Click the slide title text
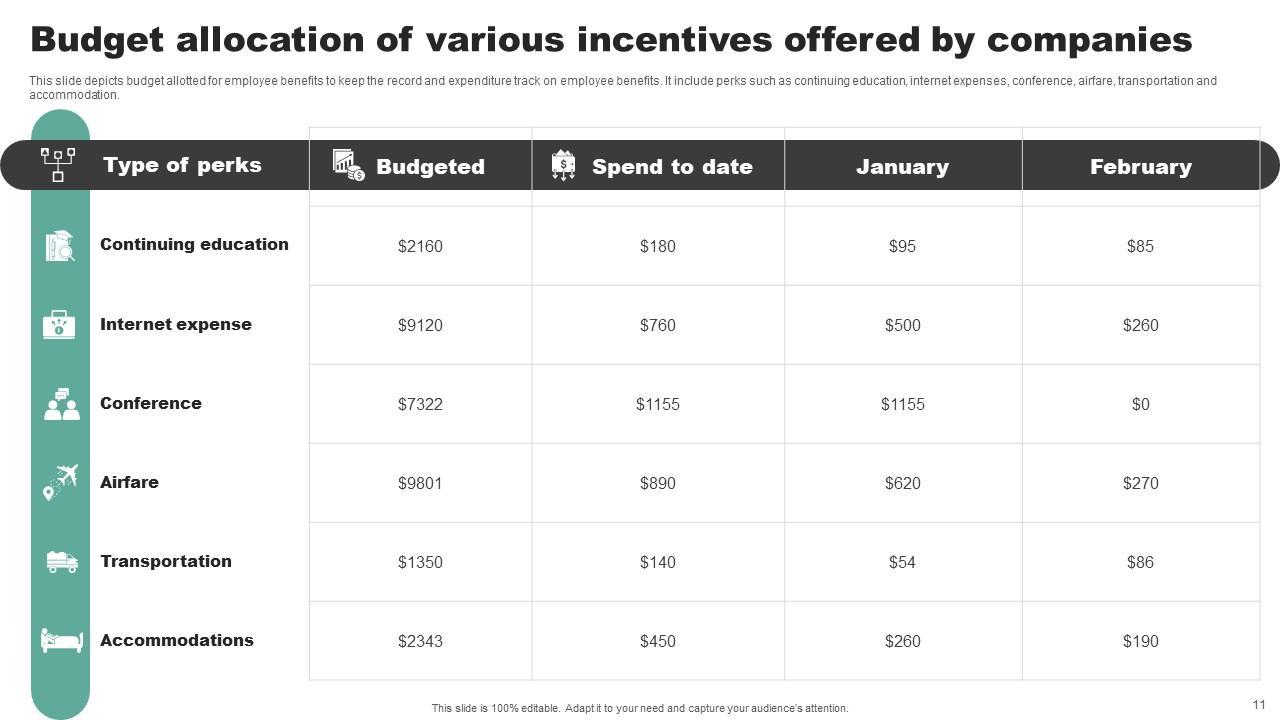The height and width of the screenshot is (720, 1280). pyautogui.click(x=611, y=40)
